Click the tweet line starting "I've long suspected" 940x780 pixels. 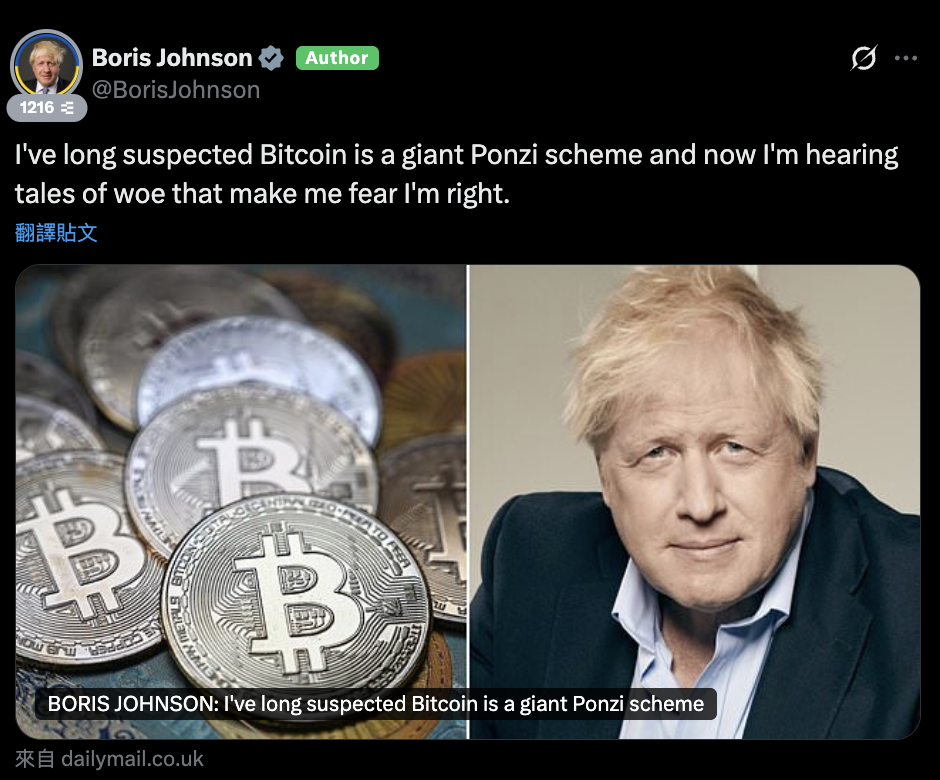click(x=456, y=155)
